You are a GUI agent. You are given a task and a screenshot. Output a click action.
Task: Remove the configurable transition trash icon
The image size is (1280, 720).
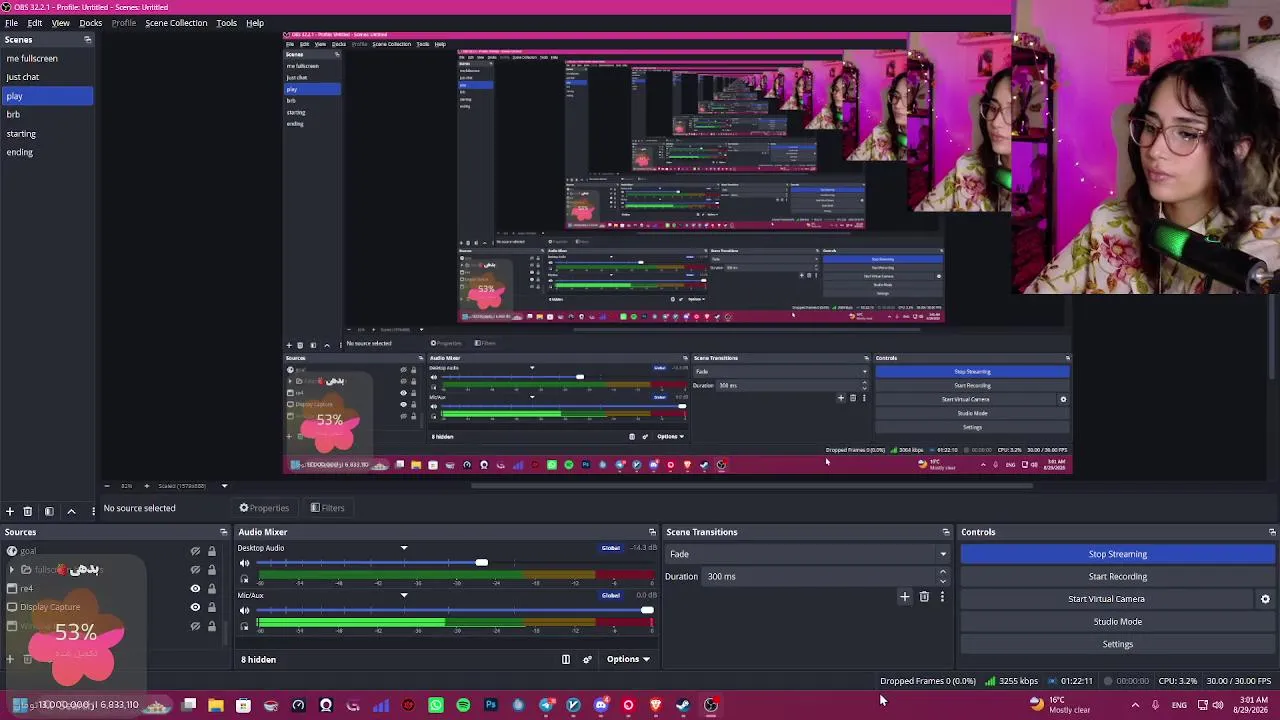924,597
